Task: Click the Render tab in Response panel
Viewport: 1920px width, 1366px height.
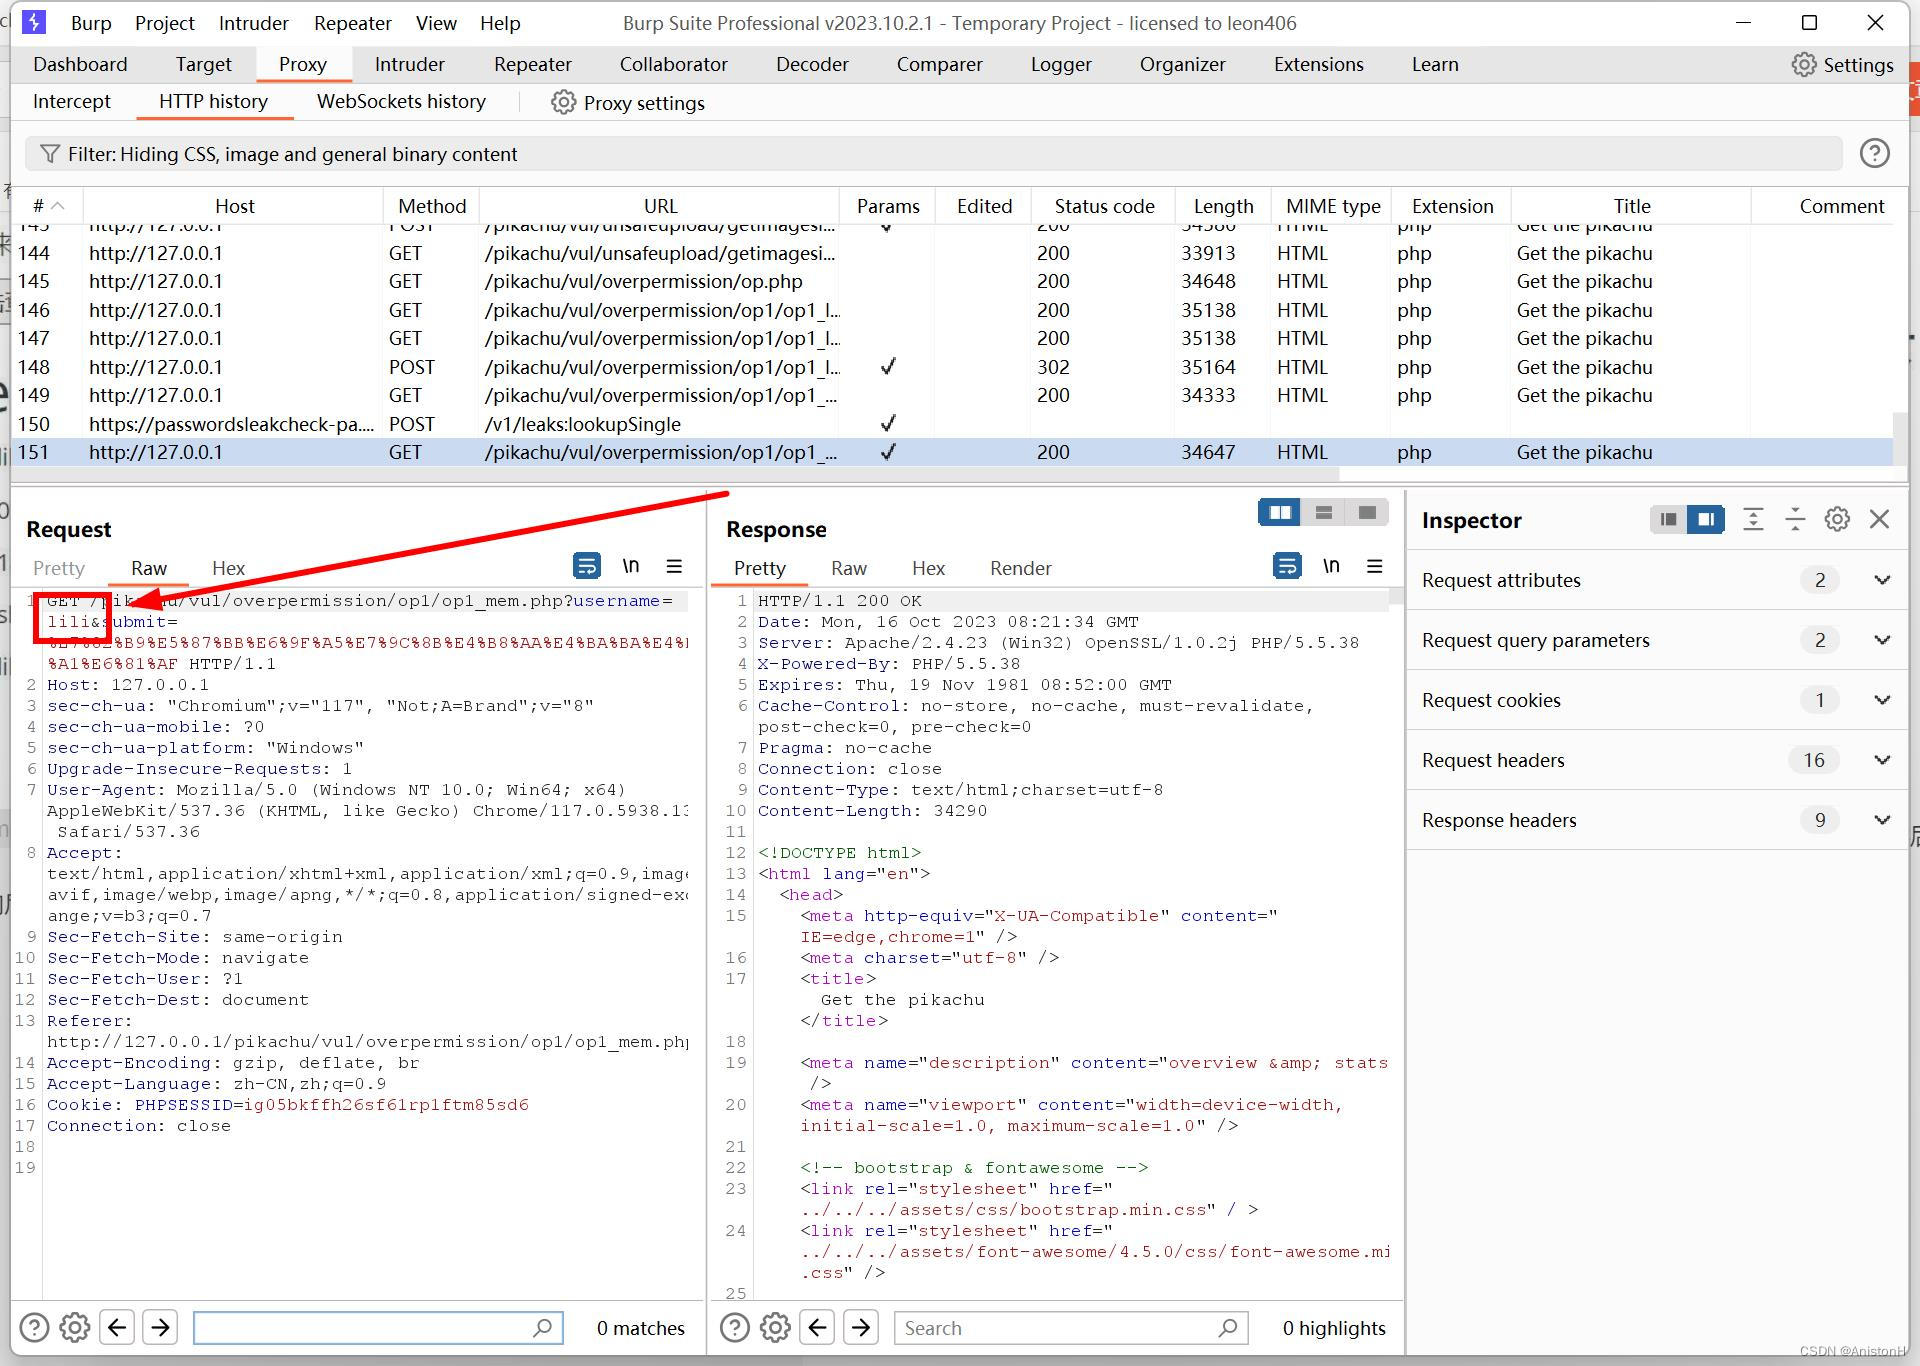Action: (x=1021, y=568)
